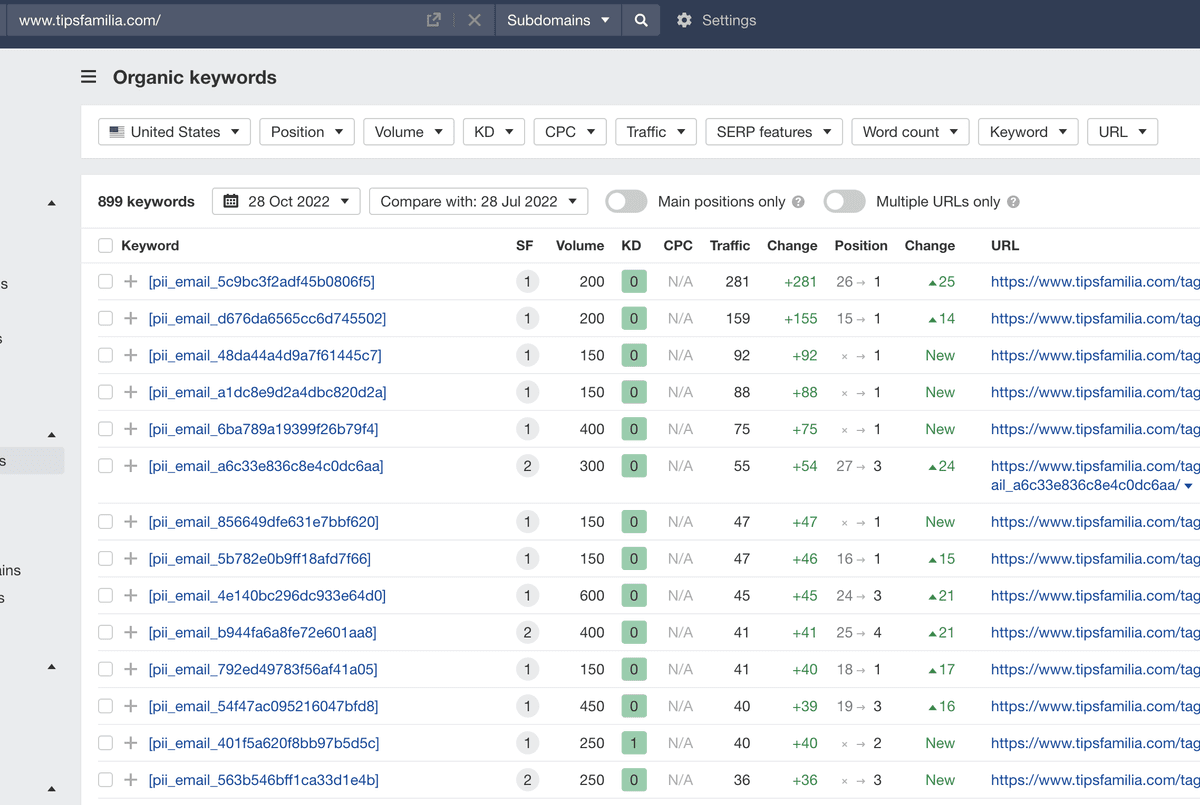Open Compare with: 28 Jul 2022 dropdown
The image size is (1200, 805).
pyautogui.click(x=479, y=201)
